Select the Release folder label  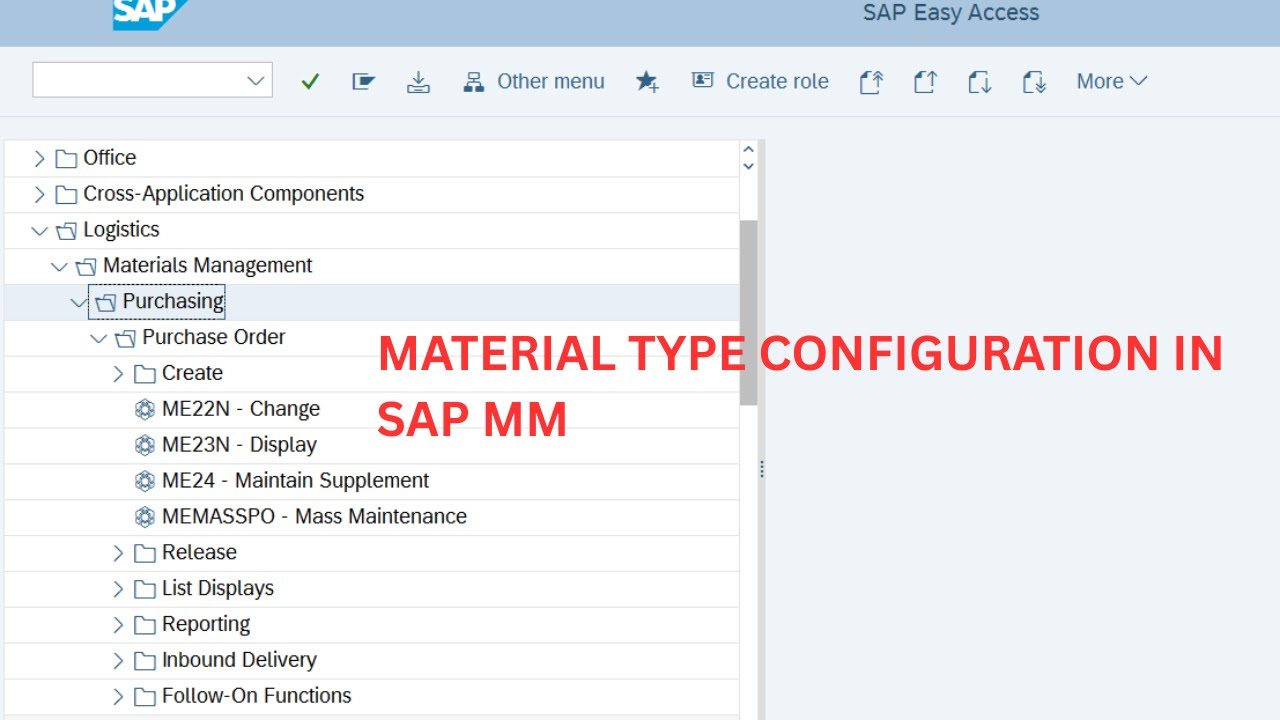(199, 552)
